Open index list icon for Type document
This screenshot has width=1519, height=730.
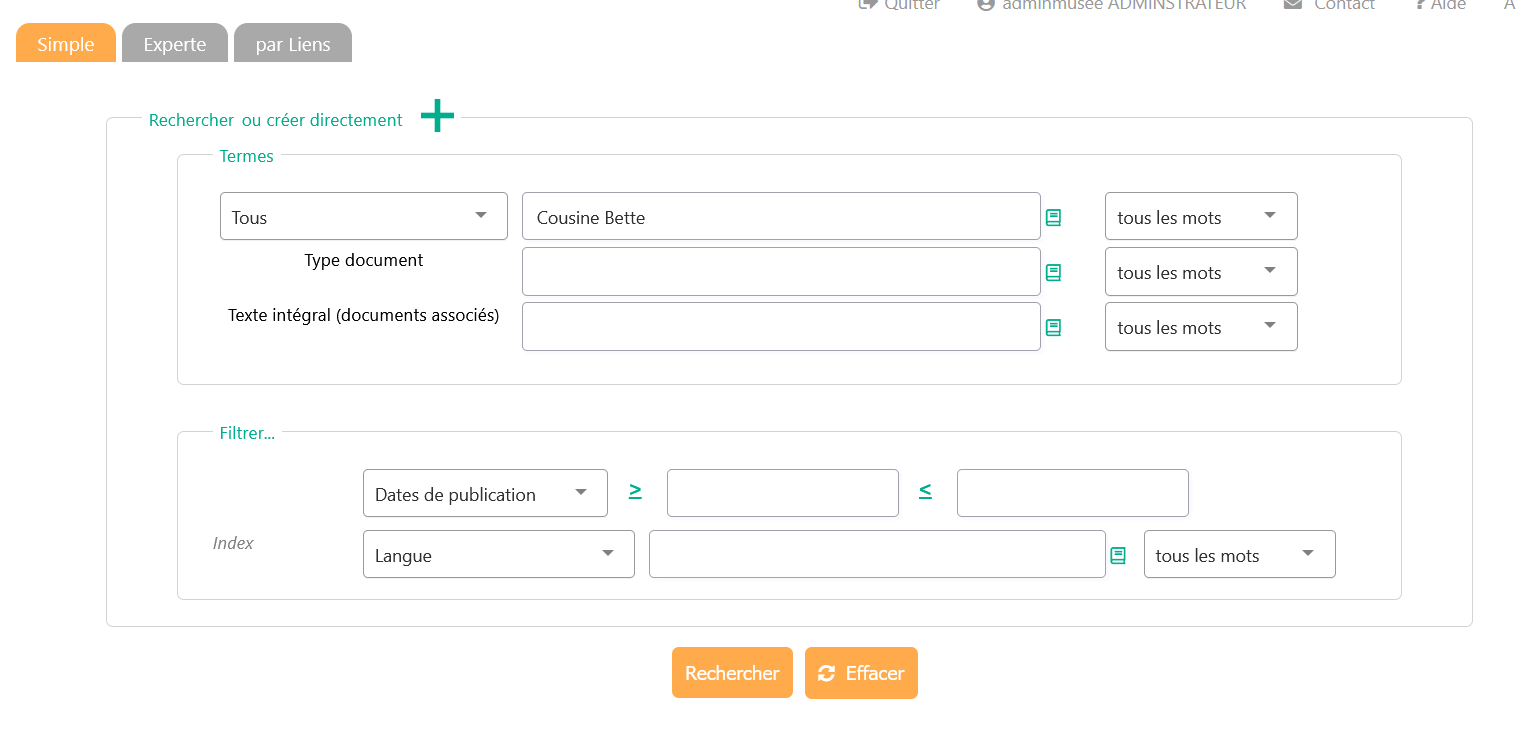coord(1053,272)
